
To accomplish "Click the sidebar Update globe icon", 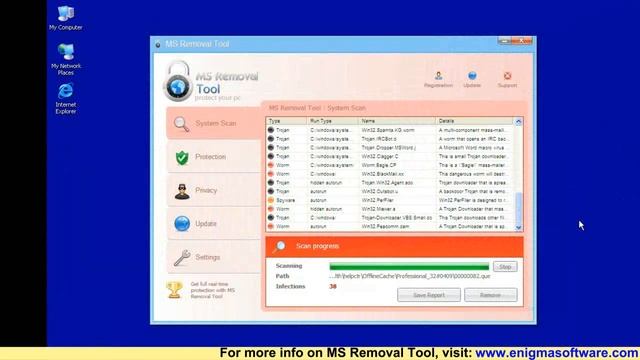I will click(x=182, y=224).
